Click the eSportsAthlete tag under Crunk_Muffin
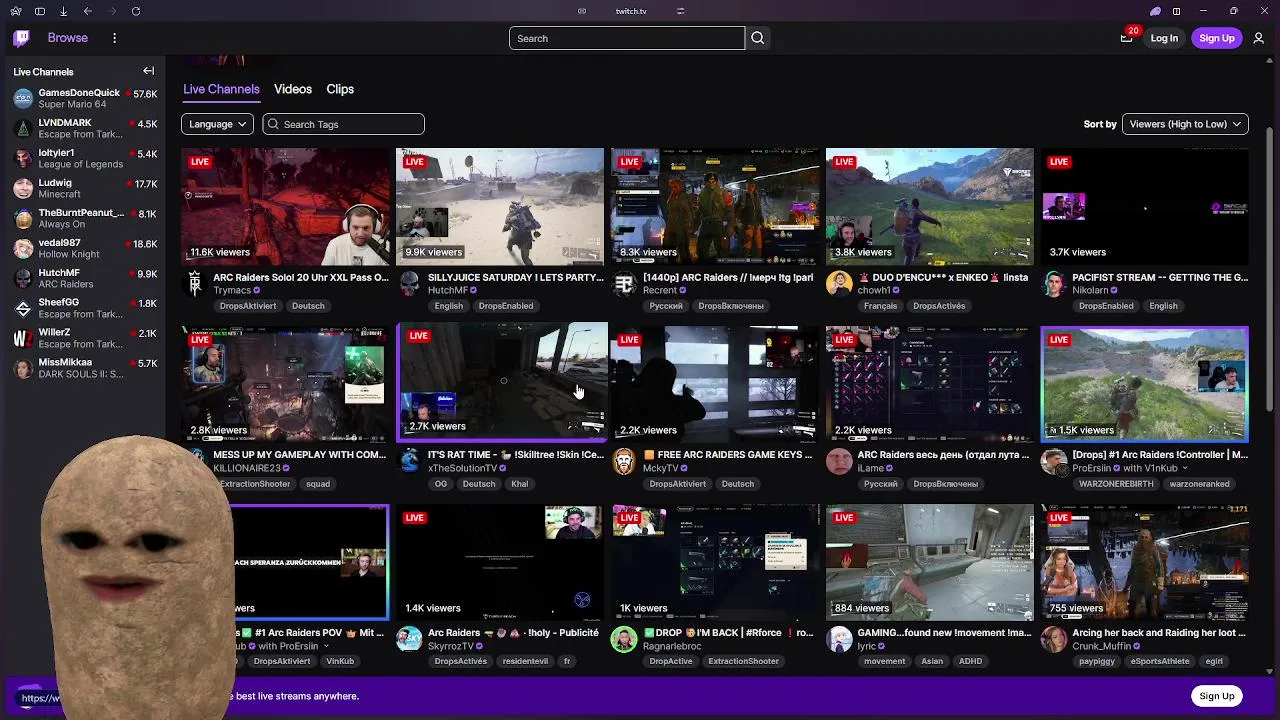 [x=1160, y=661]
